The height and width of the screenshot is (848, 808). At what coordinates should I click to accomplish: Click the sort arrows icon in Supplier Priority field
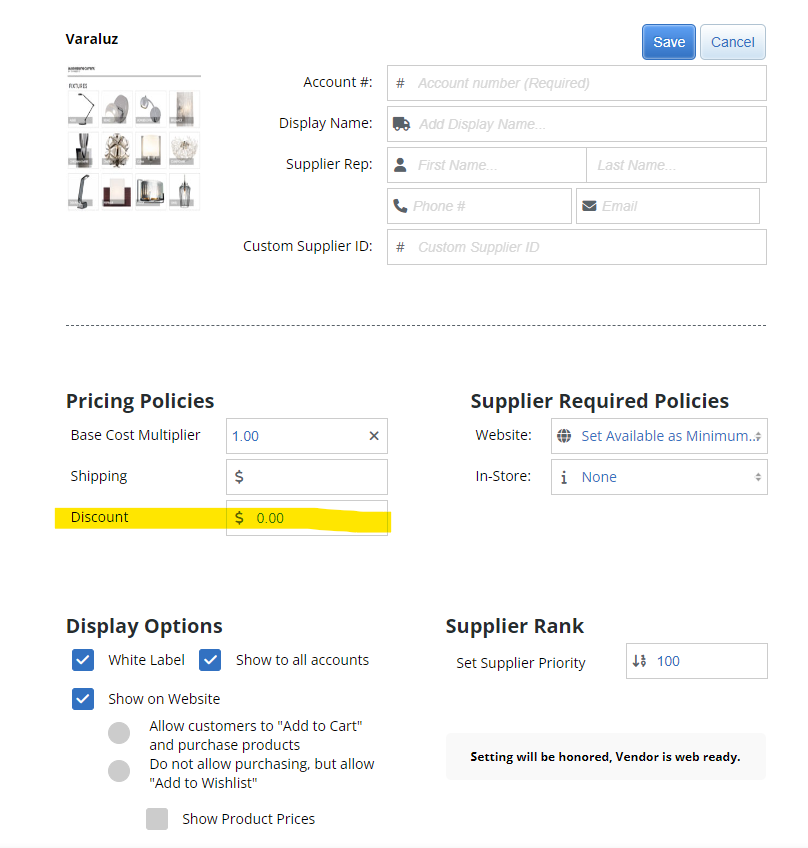pos(639,661)
